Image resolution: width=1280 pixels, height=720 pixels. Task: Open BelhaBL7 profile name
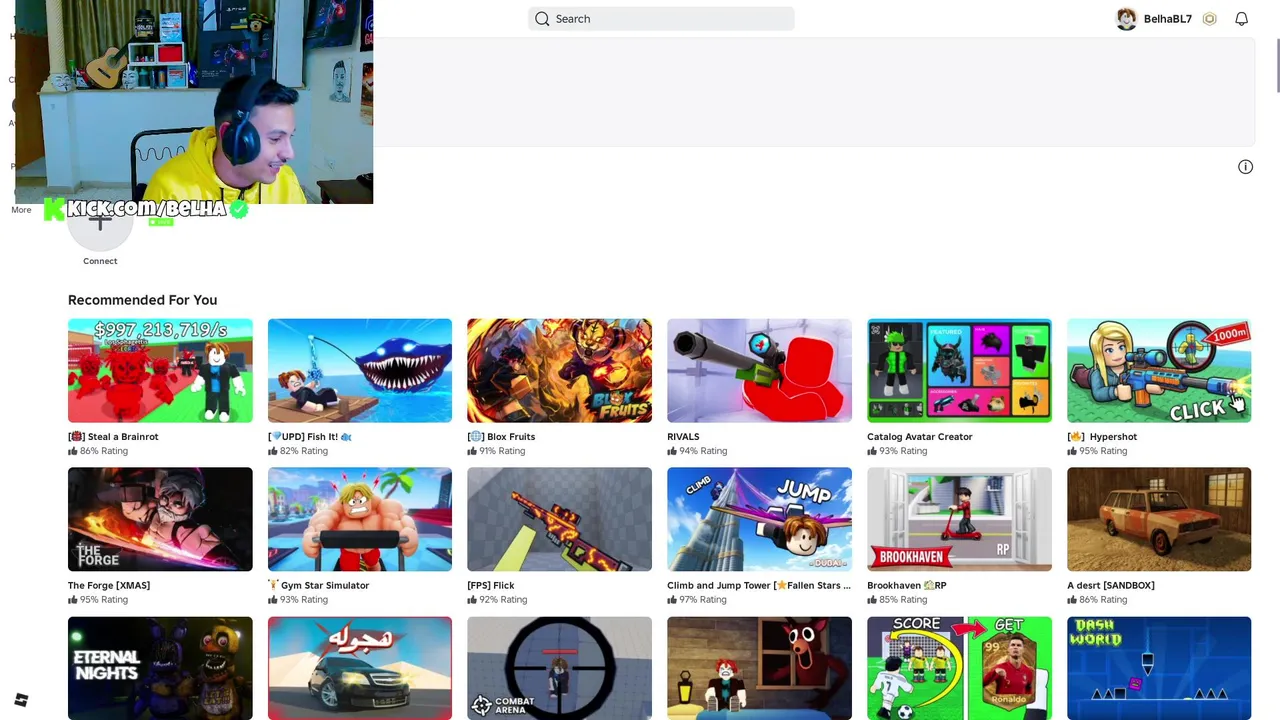pos(1168,19)
